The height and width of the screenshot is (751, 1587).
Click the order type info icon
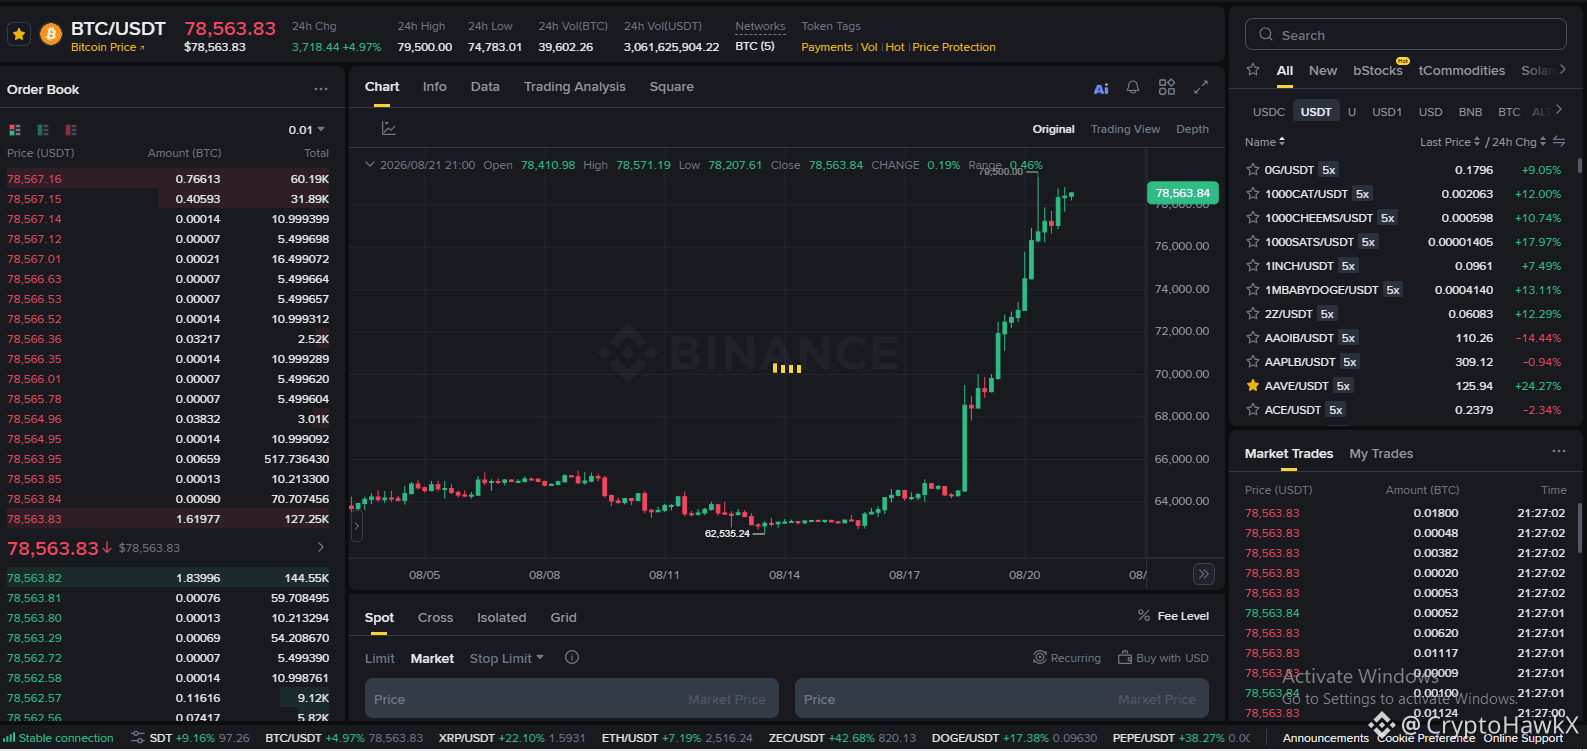click(x=572, y=658)
